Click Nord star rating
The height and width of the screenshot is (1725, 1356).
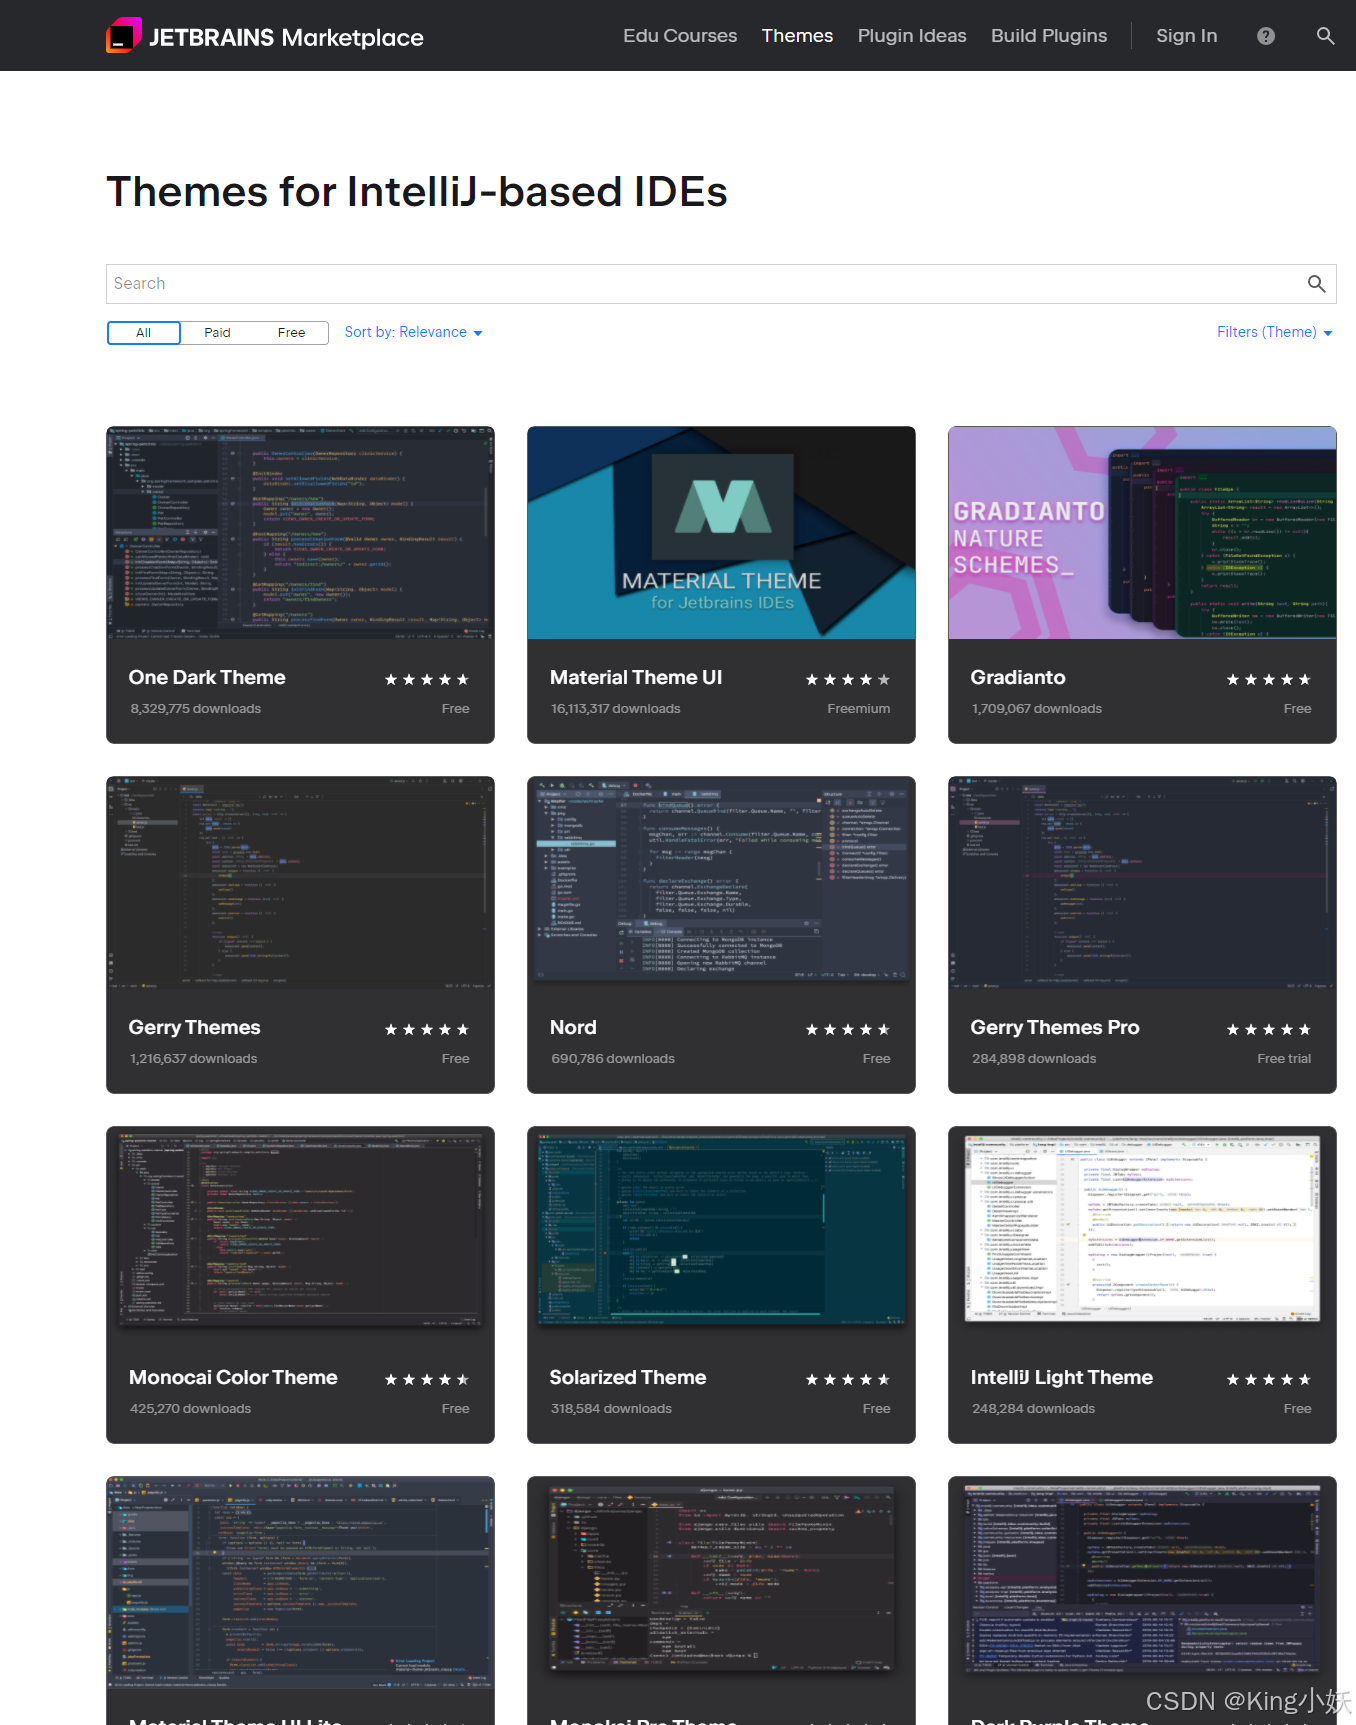[x=848, y=1029]
